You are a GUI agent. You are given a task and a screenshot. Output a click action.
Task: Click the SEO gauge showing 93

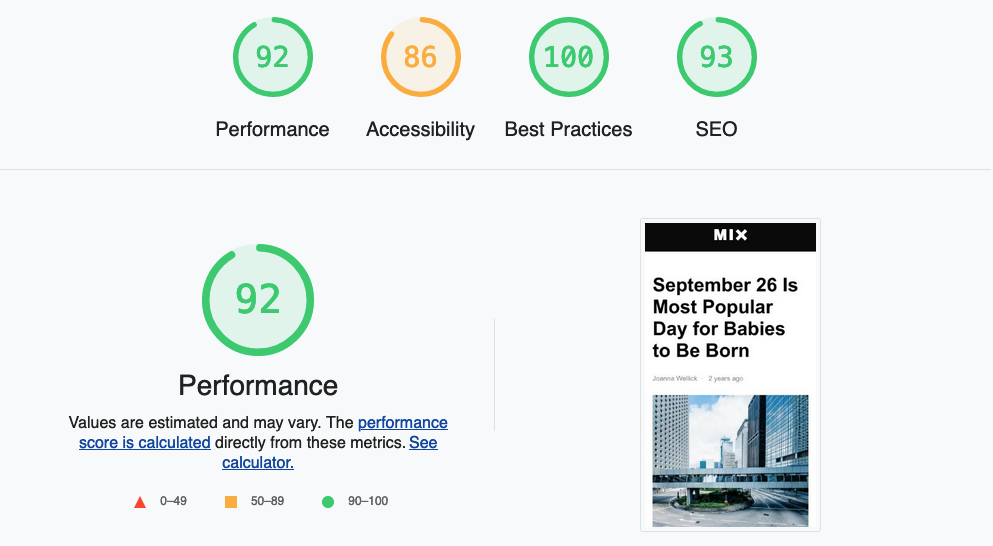click(716, 57)
